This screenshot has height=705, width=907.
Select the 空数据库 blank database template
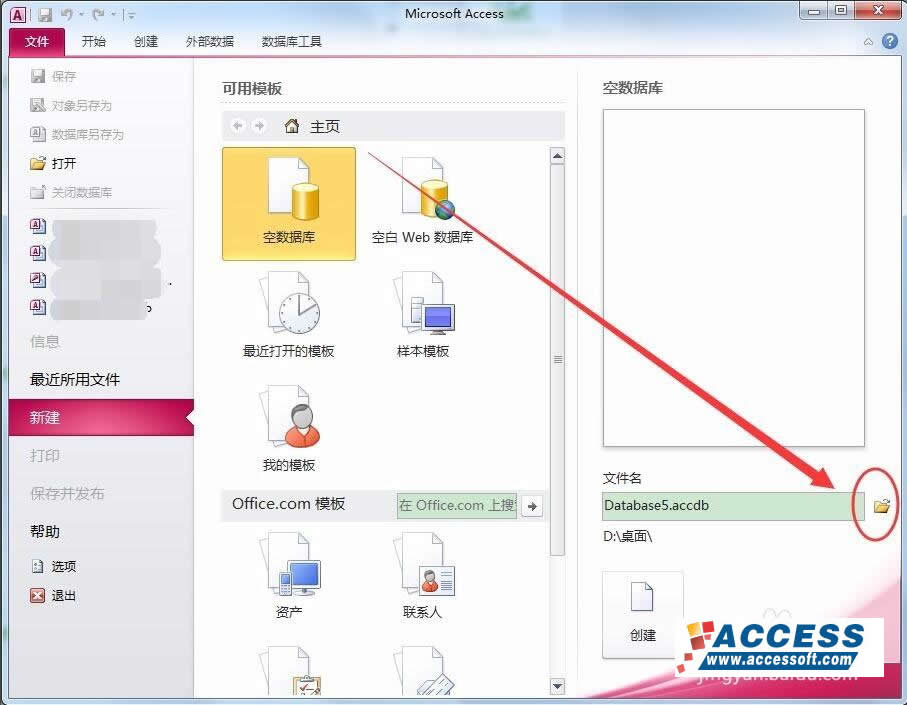[x=289, y=204]
